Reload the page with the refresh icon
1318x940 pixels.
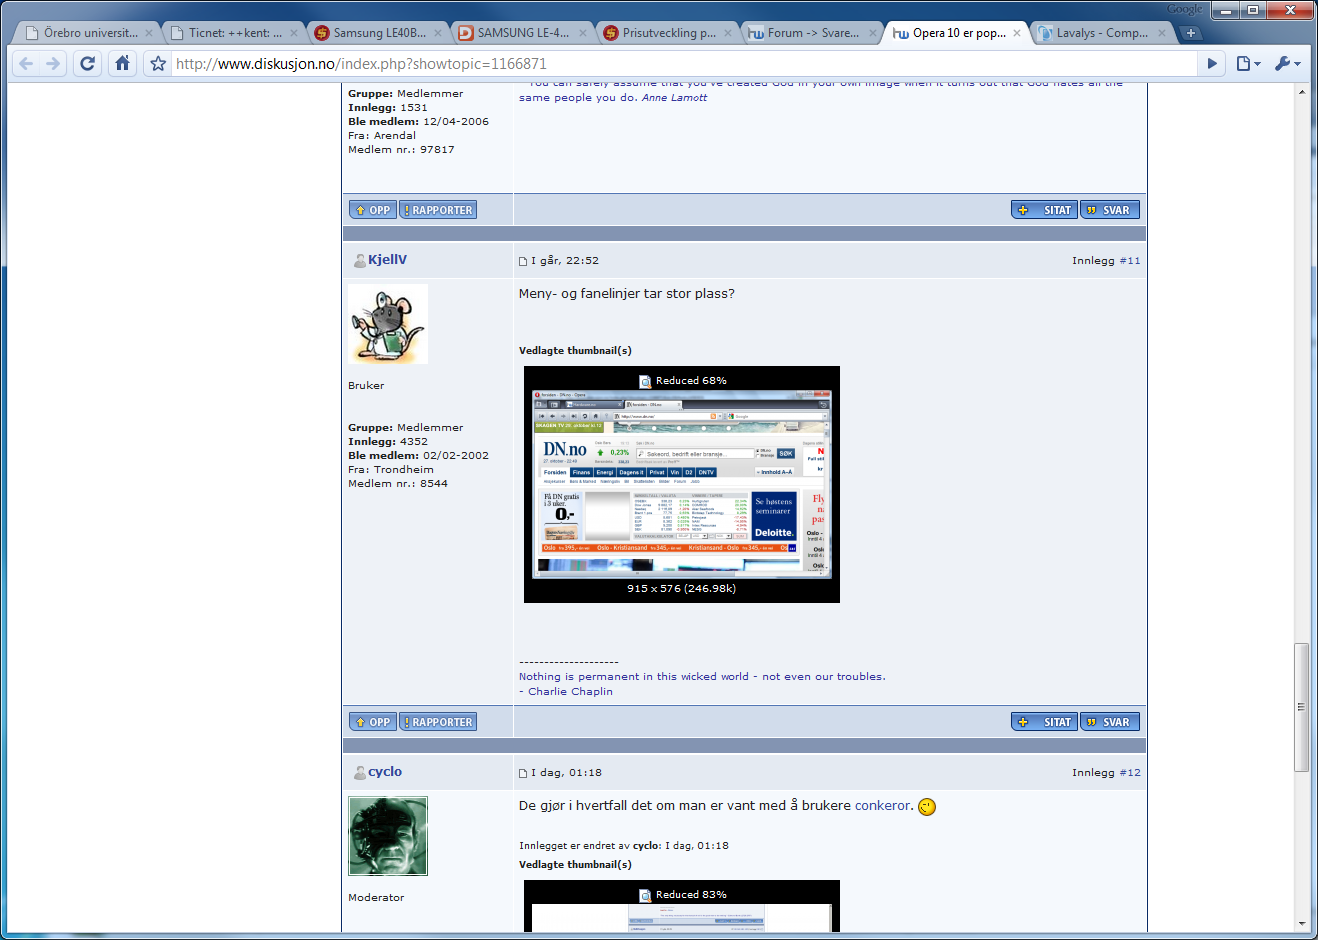[88, 63]
